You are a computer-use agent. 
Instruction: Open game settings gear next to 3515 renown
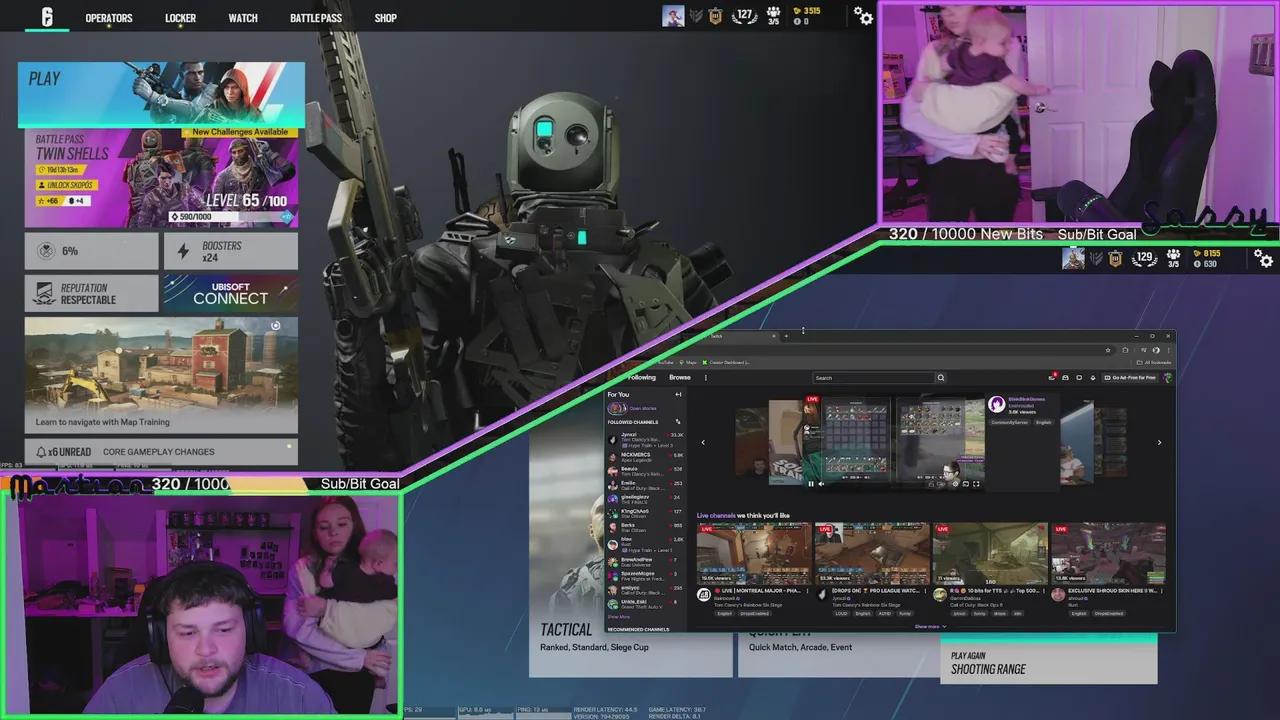(x=862, y=16)
